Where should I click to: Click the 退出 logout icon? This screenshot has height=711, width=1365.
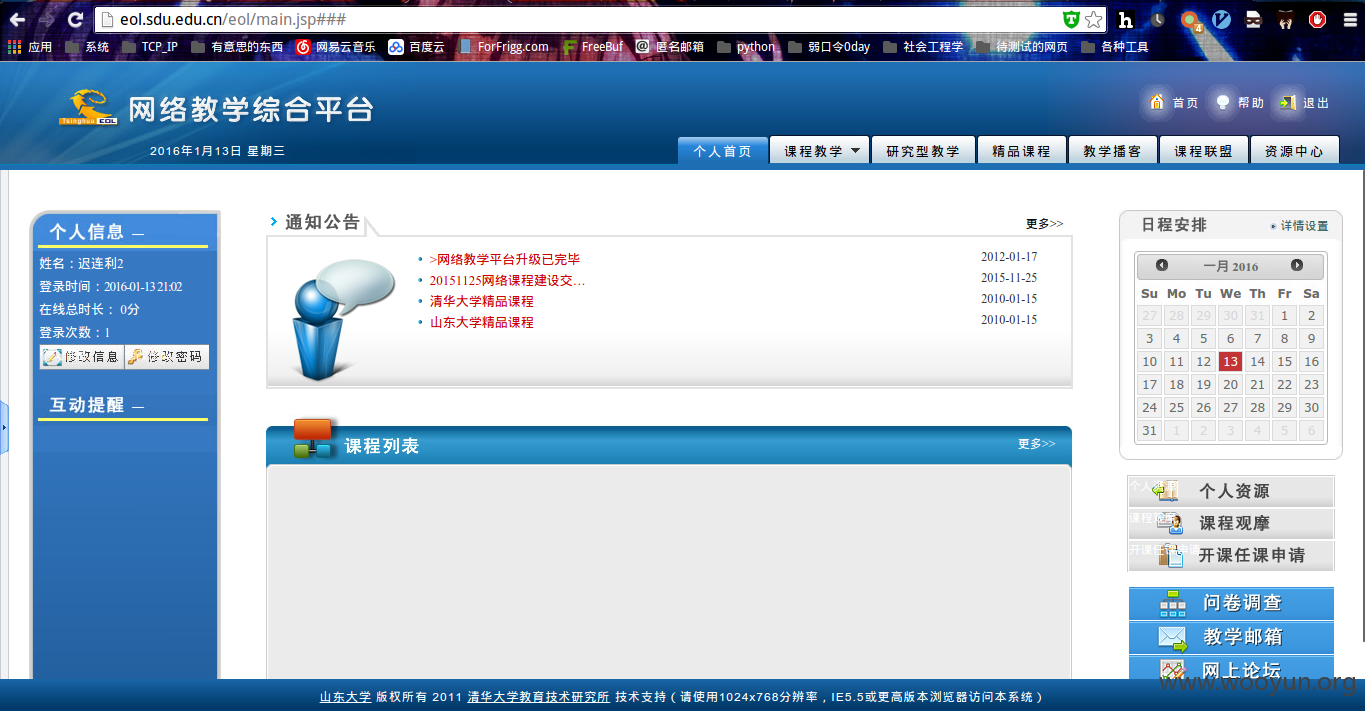pyautogui.click(x=1287, y=102)
